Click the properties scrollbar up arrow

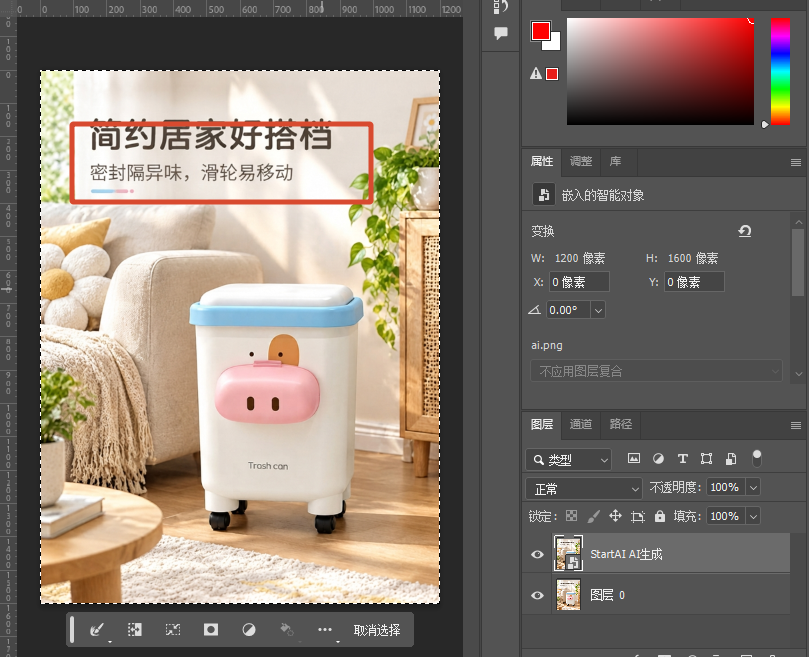point(798,222)
